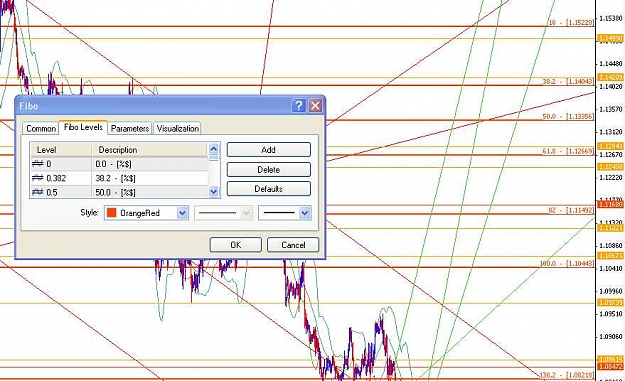
Task: Select the level icon for row 0.5
Action: point(37,192)
